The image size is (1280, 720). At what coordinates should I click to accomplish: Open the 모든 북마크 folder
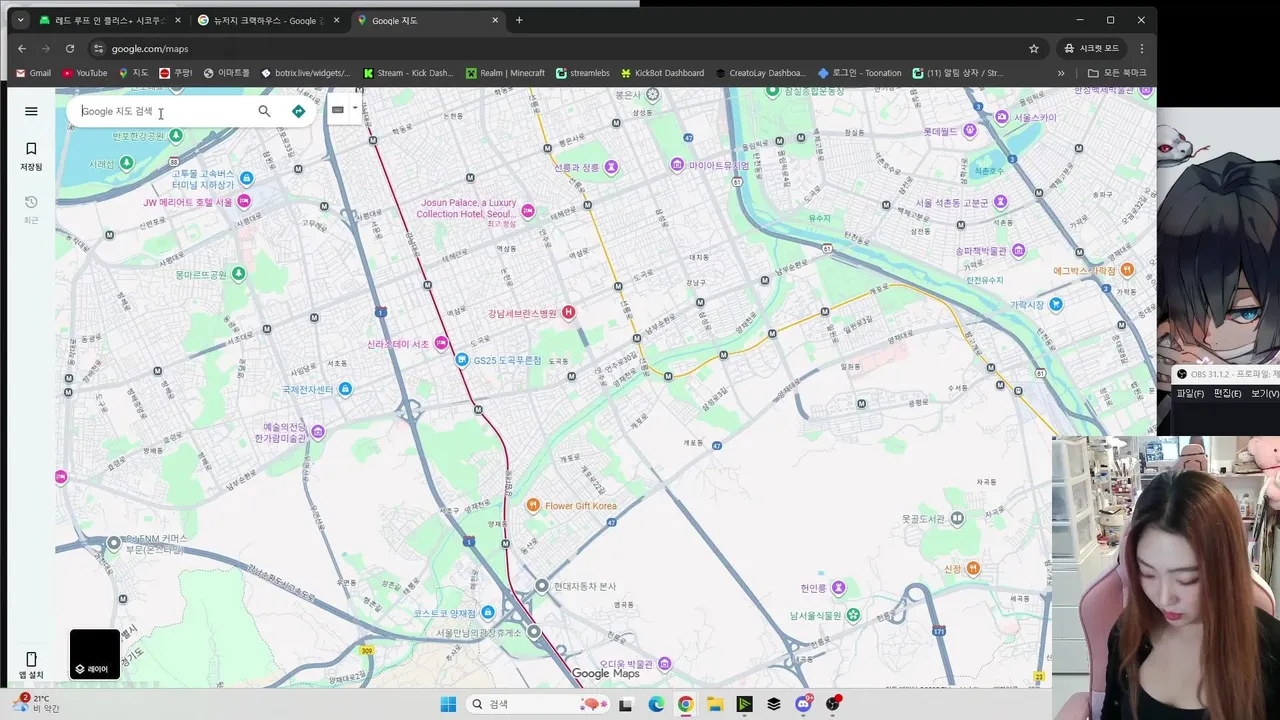pos(1117,73)
